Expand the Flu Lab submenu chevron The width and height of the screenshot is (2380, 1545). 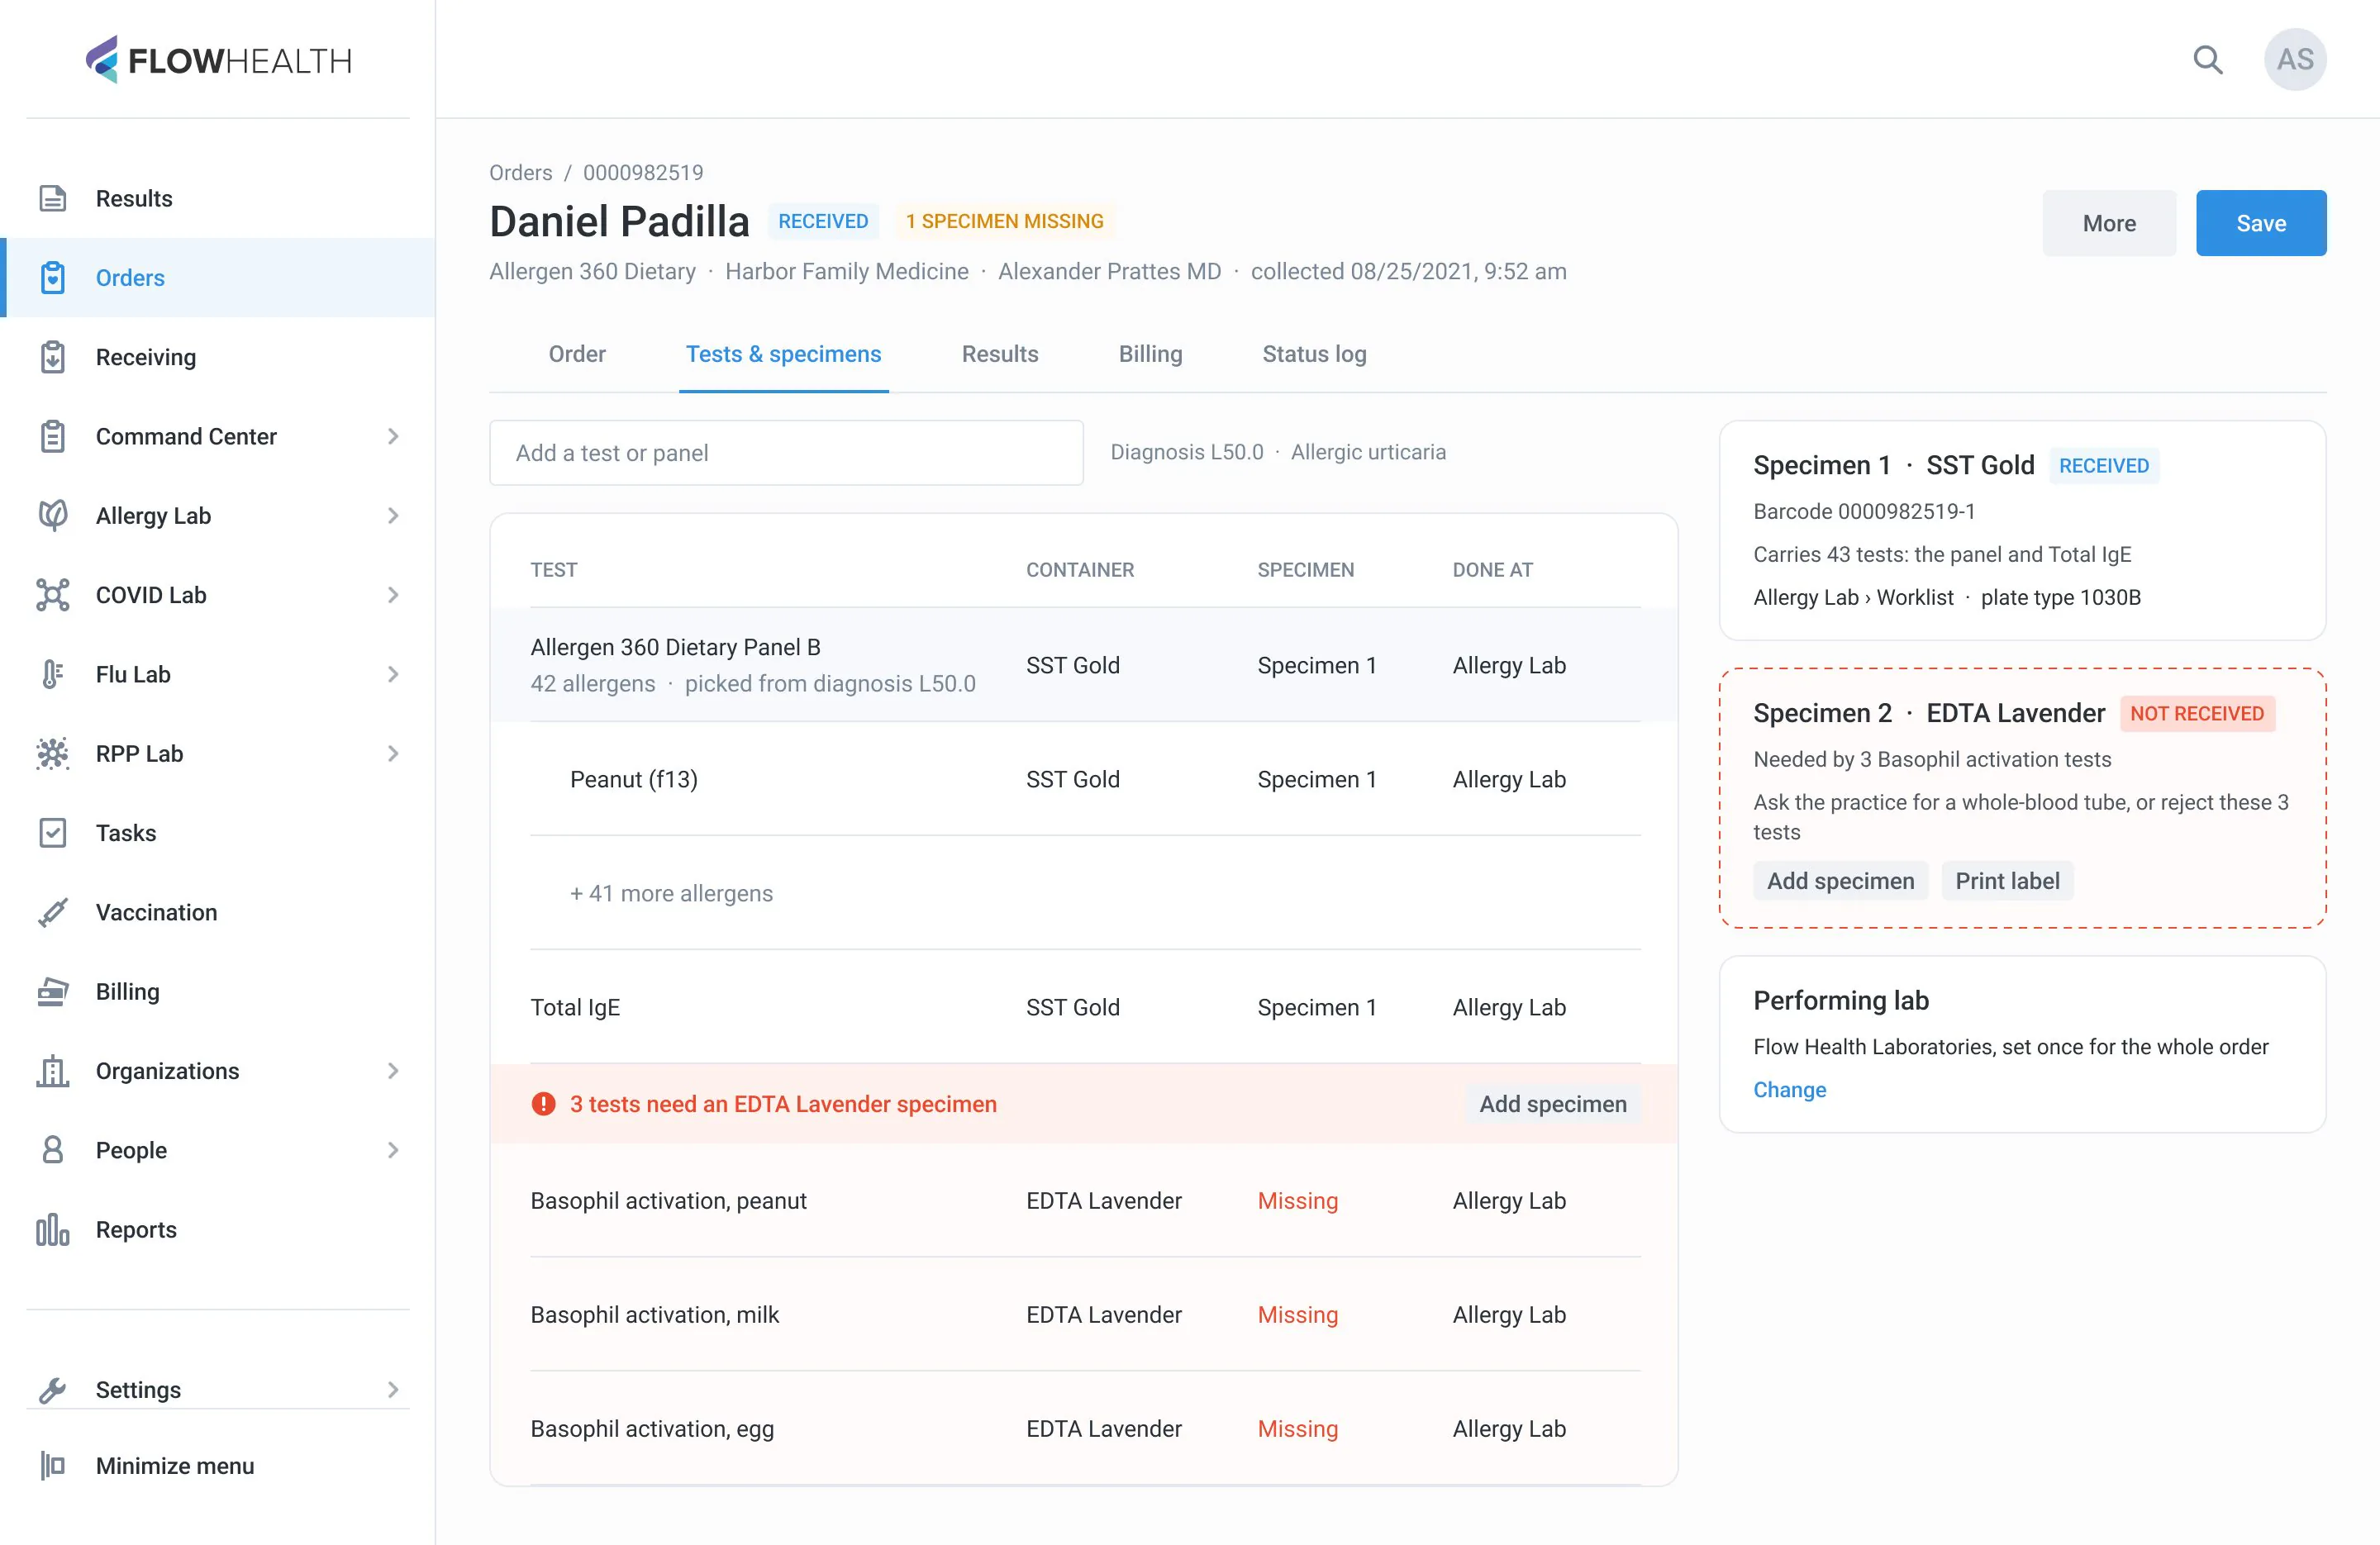pyautogui.click(x=393, y=674)
